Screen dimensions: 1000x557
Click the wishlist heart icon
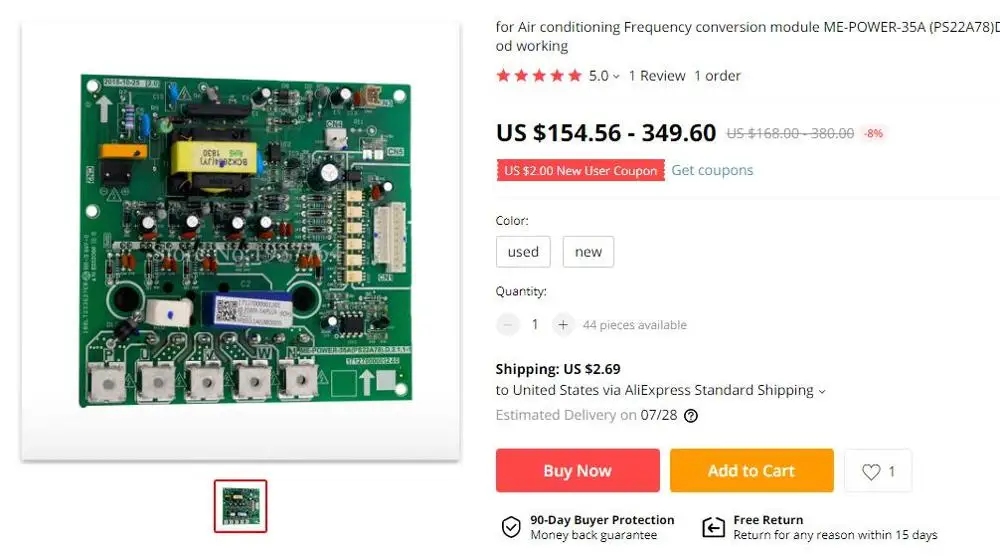(871, 471)
